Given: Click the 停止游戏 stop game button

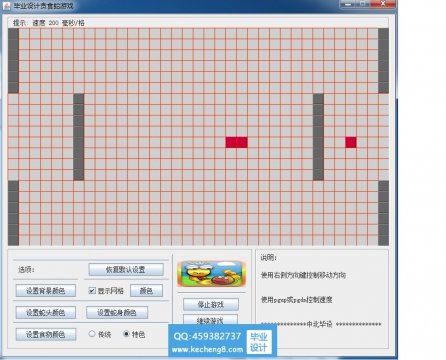Looking at the screenshot, I should coord(211,304).
